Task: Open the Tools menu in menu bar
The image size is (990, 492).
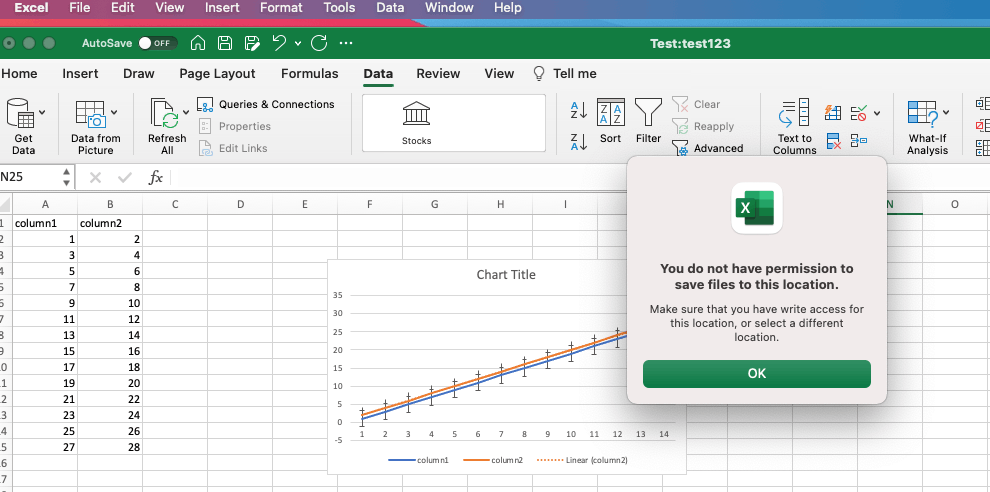Action: [340, 8]
